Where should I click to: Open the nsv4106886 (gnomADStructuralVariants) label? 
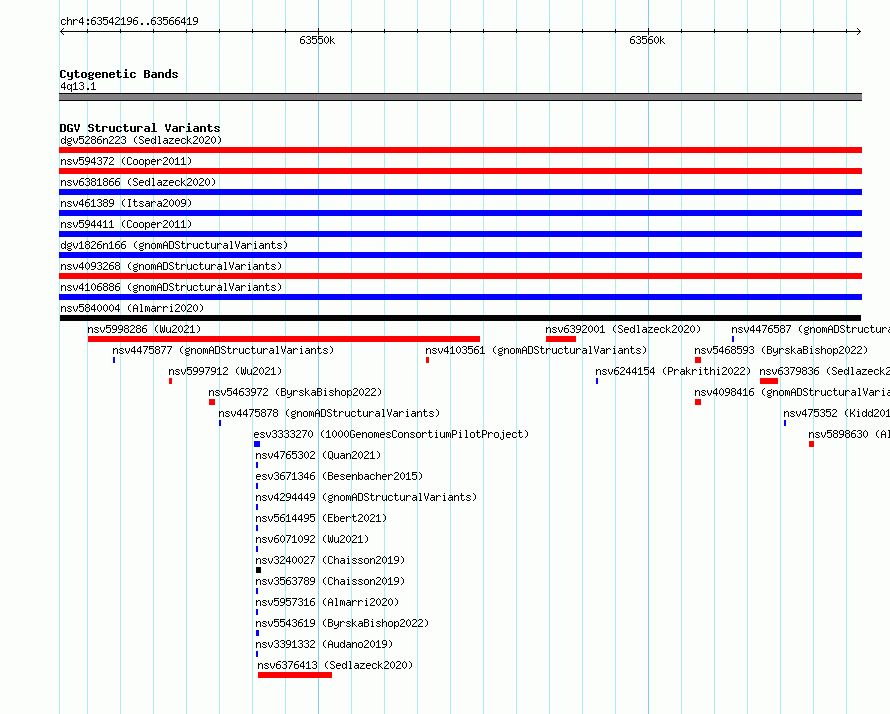171,287
